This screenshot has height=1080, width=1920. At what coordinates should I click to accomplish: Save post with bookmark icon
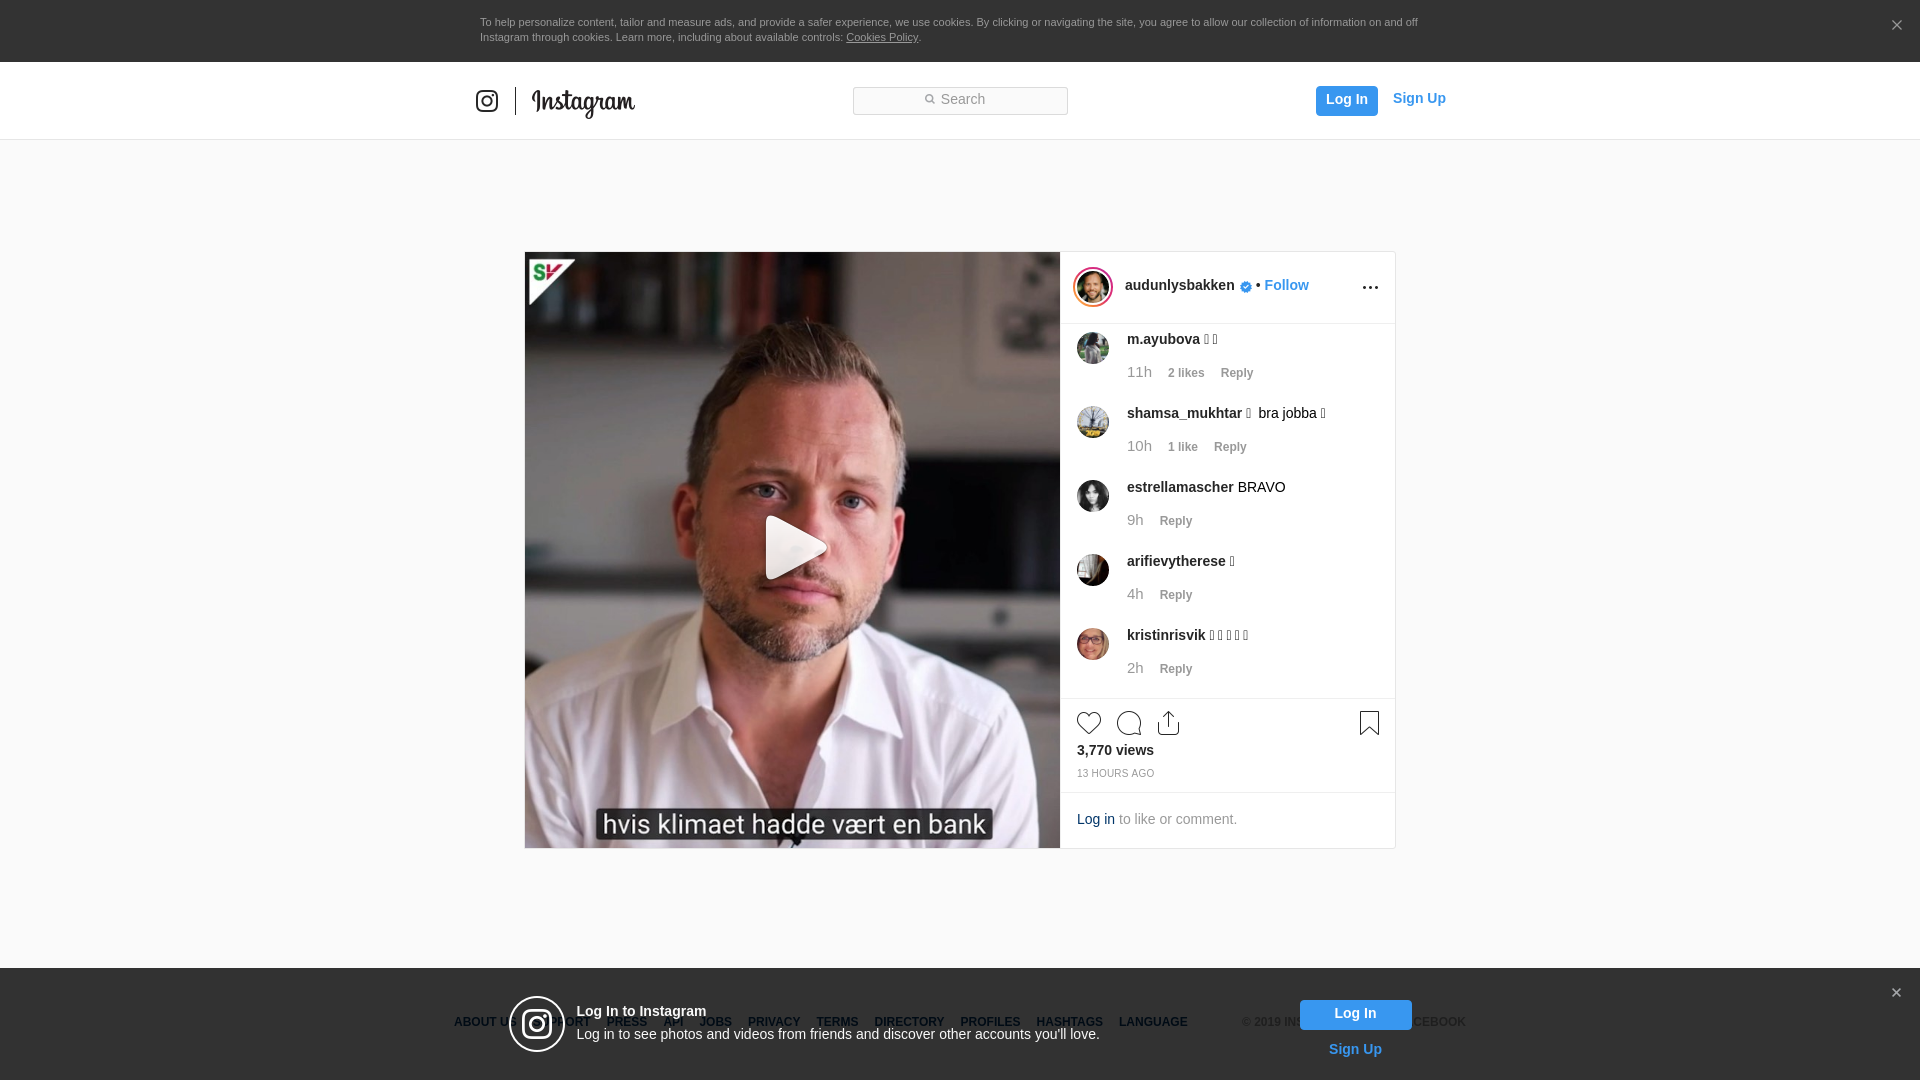1369,723
